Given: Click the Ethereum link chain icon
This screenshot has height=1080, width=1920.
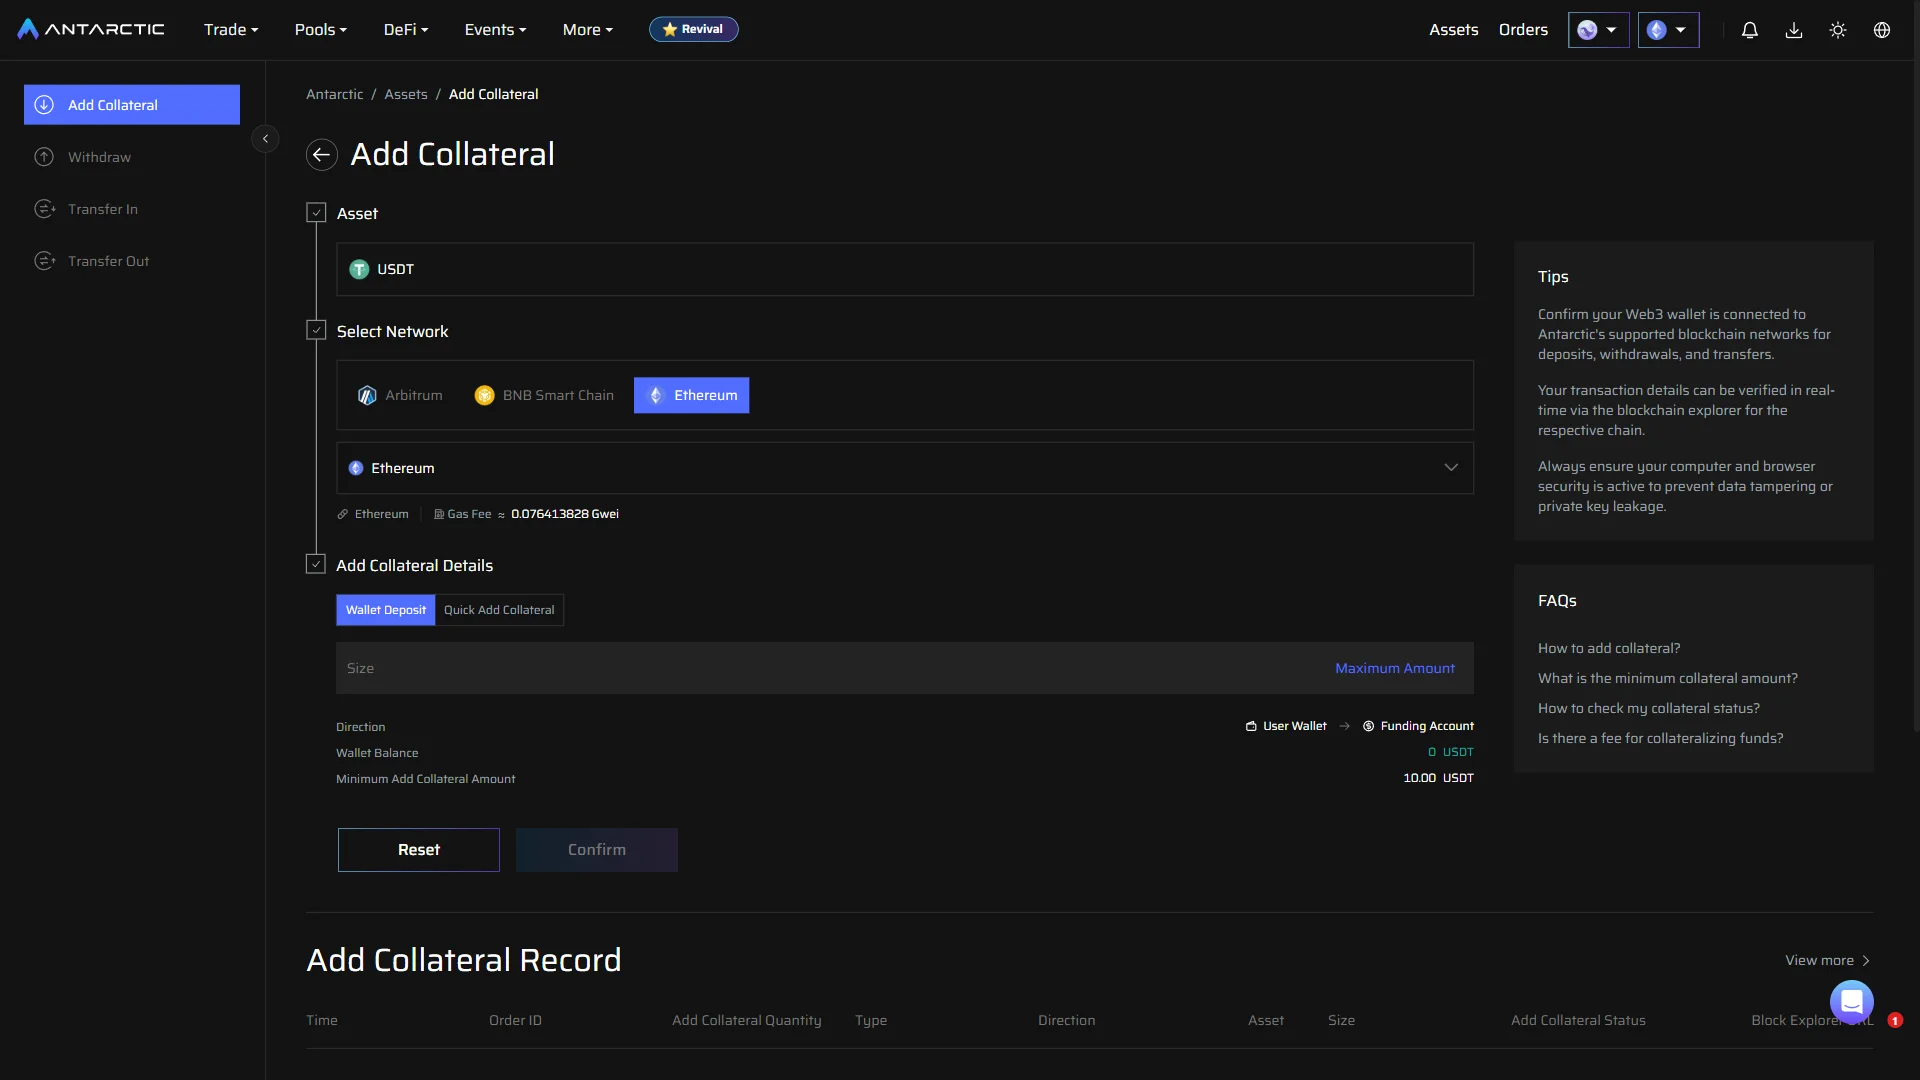Looking at the screenshot, I should tap(343, 514).
